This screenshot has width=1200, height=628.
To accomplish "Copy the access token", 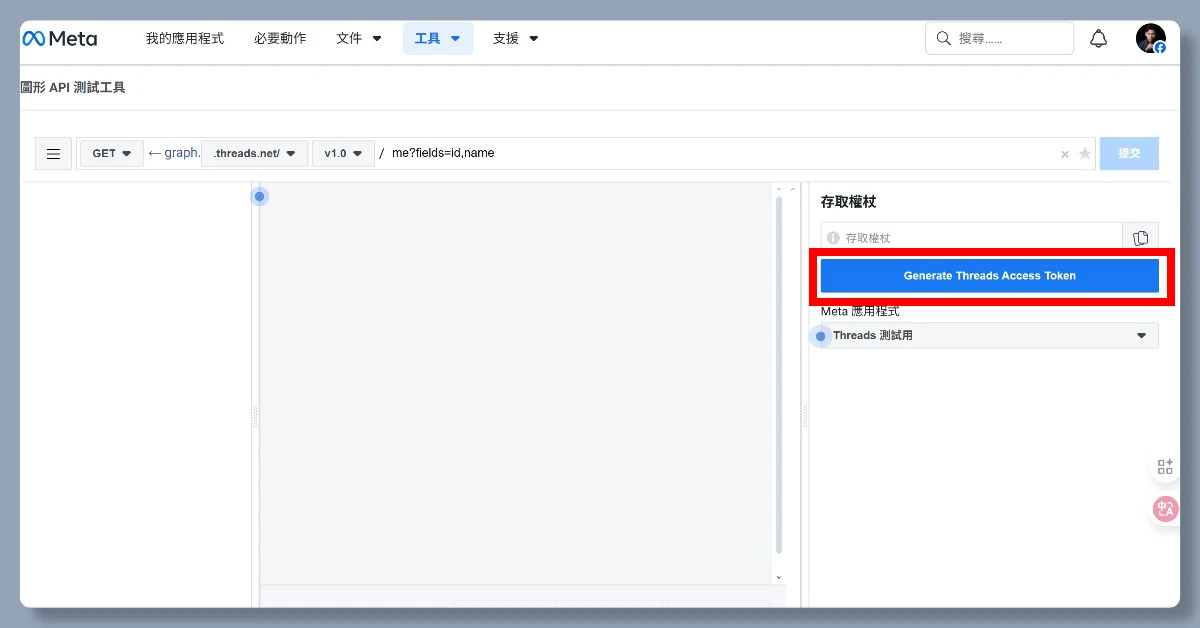I will [1140, 238].
